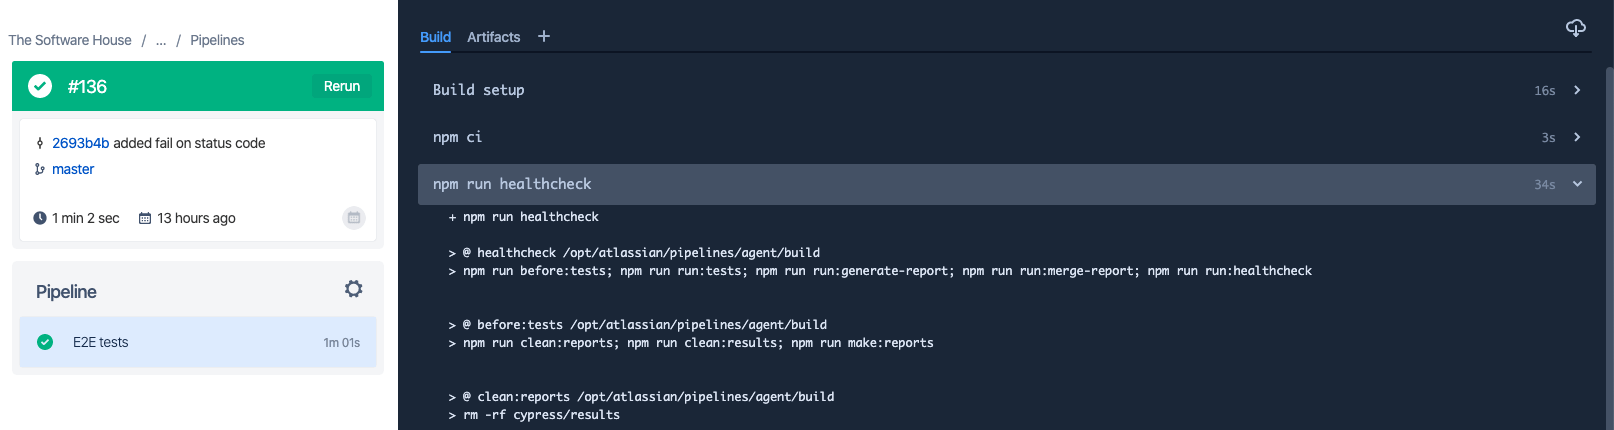Click the commit icon beside 2693b4b

[40, 143]
